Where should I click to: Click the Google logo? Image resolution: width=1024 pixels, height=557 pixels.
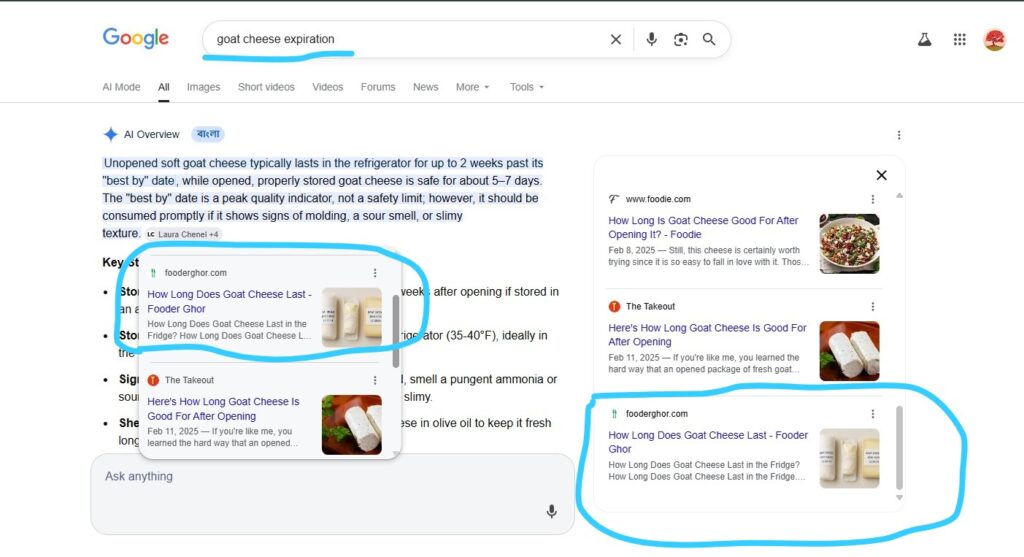point(135,38)
